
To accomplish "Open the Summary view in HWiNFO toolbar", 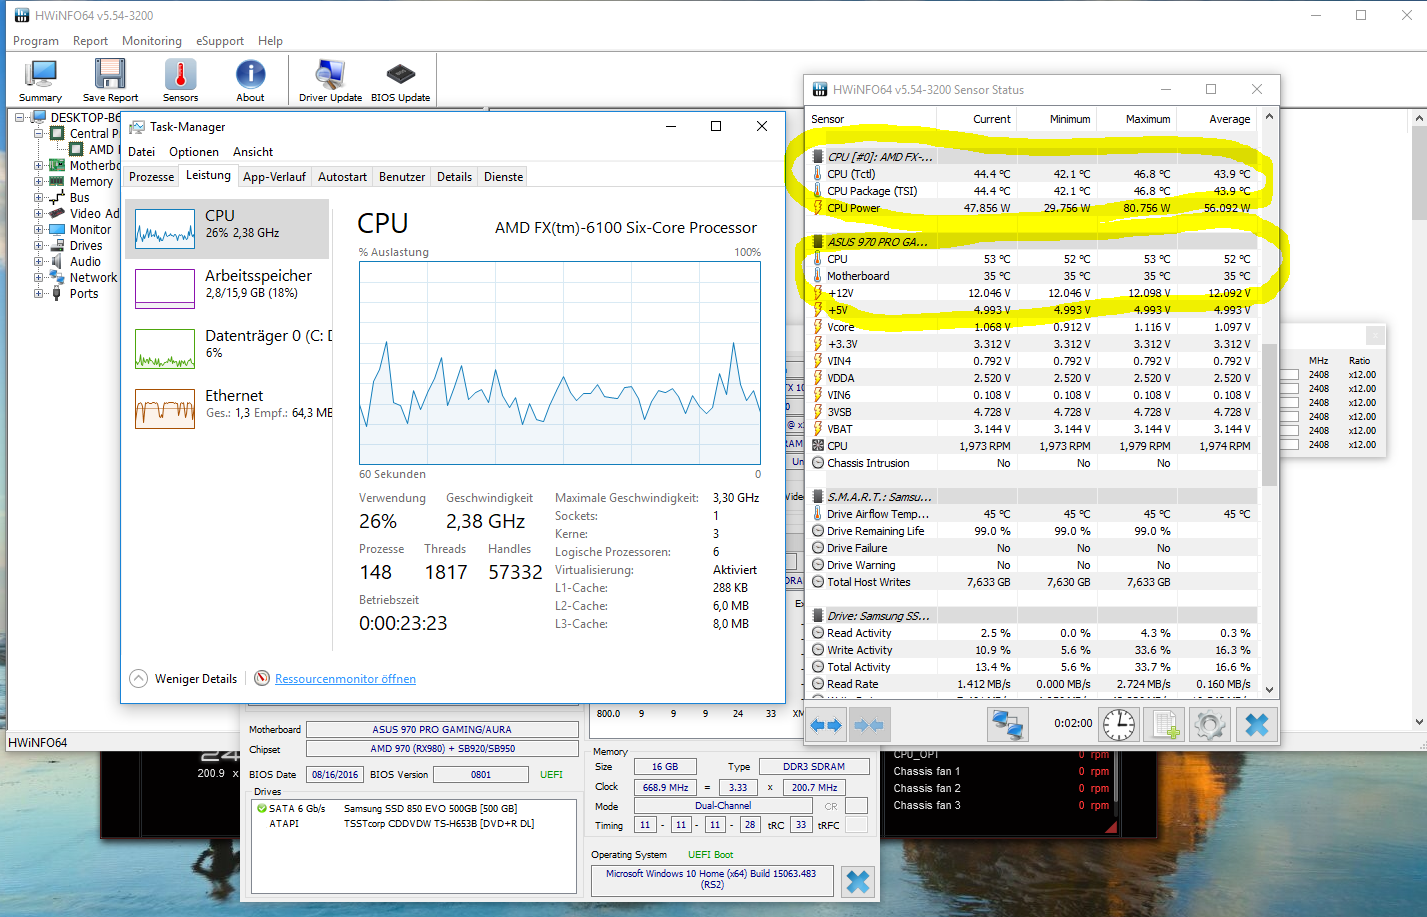I will (40, 80).
